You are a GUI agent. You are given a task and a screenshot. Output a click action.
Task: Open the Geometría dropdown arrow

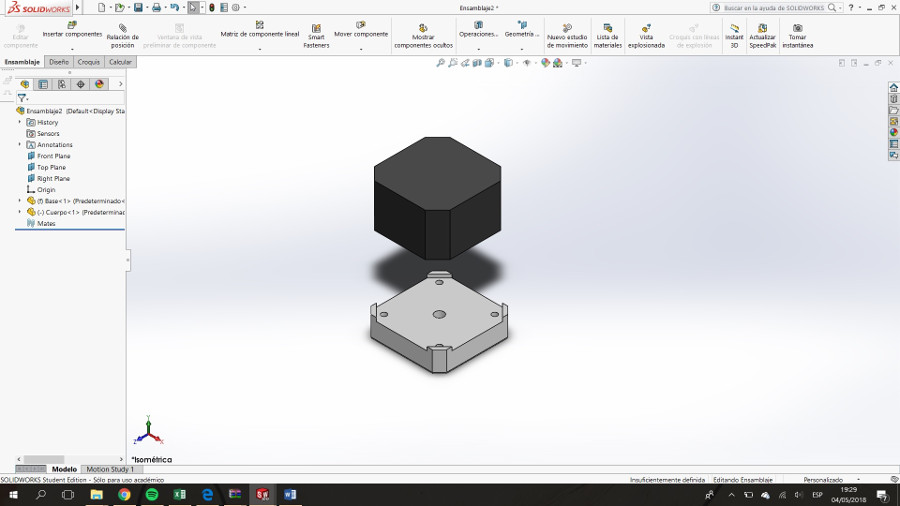click(x=521, y=49)
